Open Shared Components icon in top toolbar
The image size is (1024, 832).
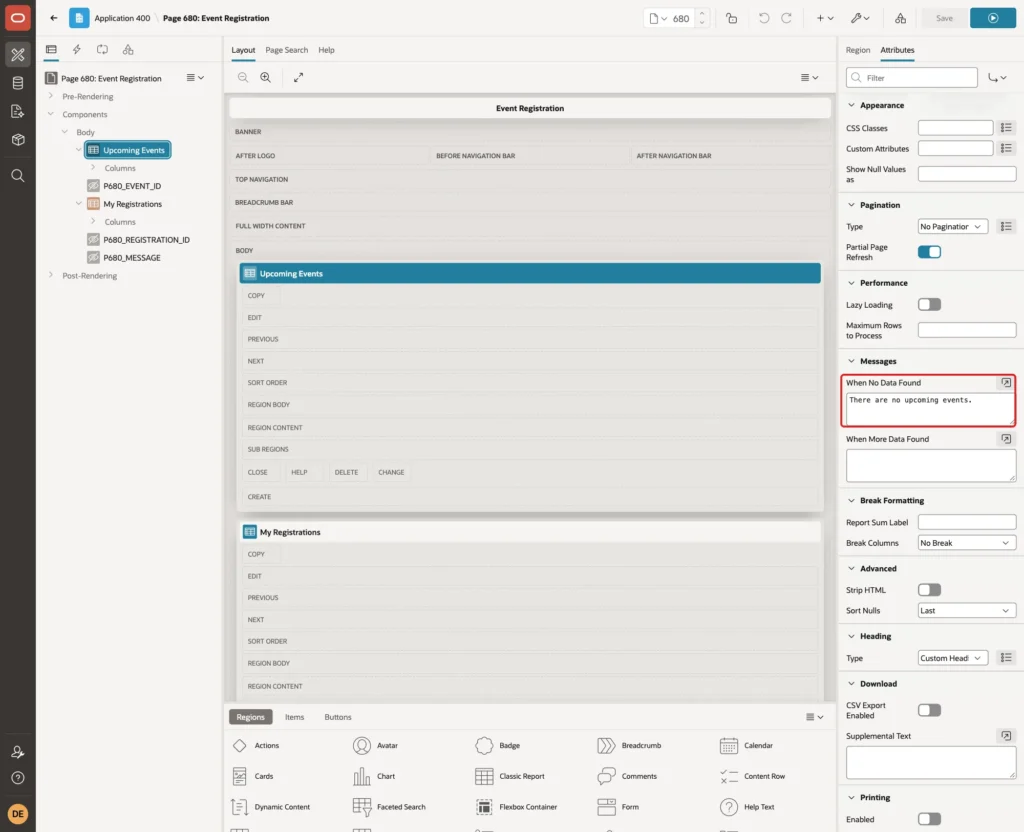tap(900, 18)
